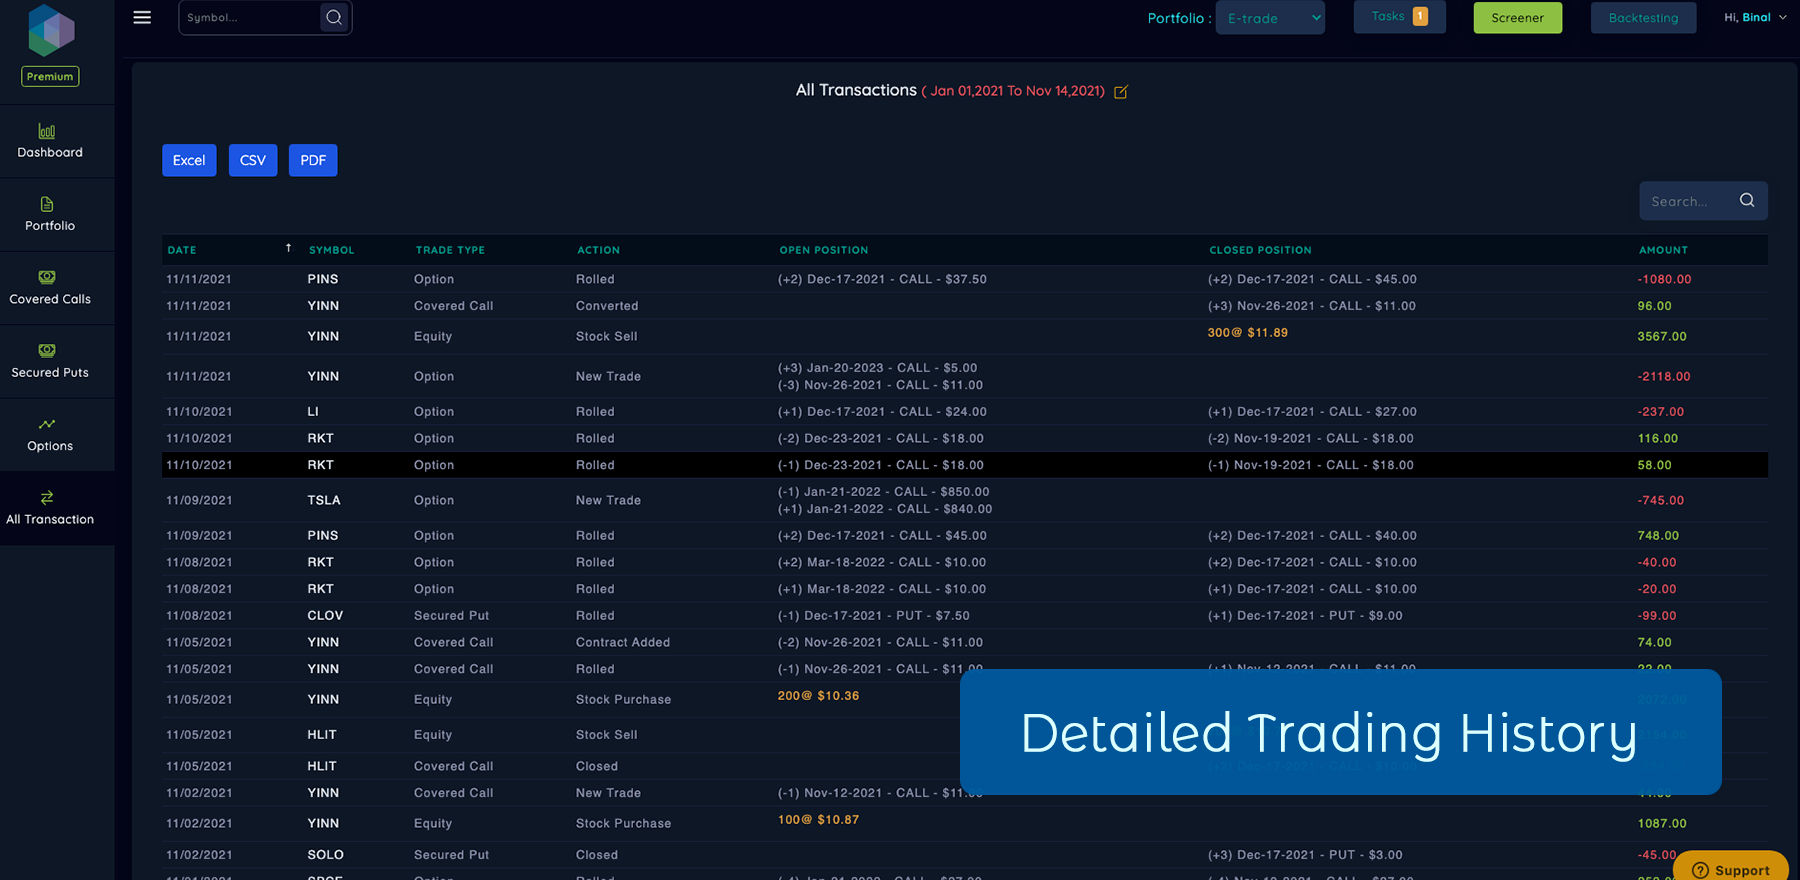Click the Symbol search input field
The width and height of the screenshot is (1800, 880).
click(x=250, y=18)
